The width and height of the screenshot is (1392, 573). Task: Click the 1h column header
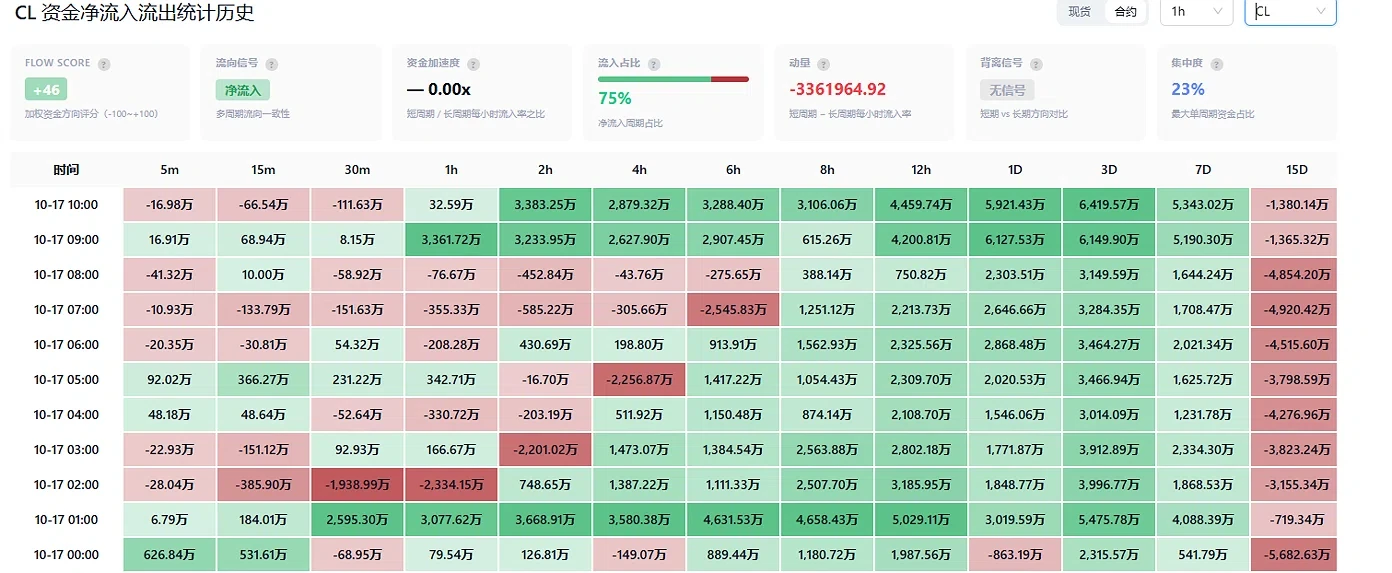coord(451,170)
